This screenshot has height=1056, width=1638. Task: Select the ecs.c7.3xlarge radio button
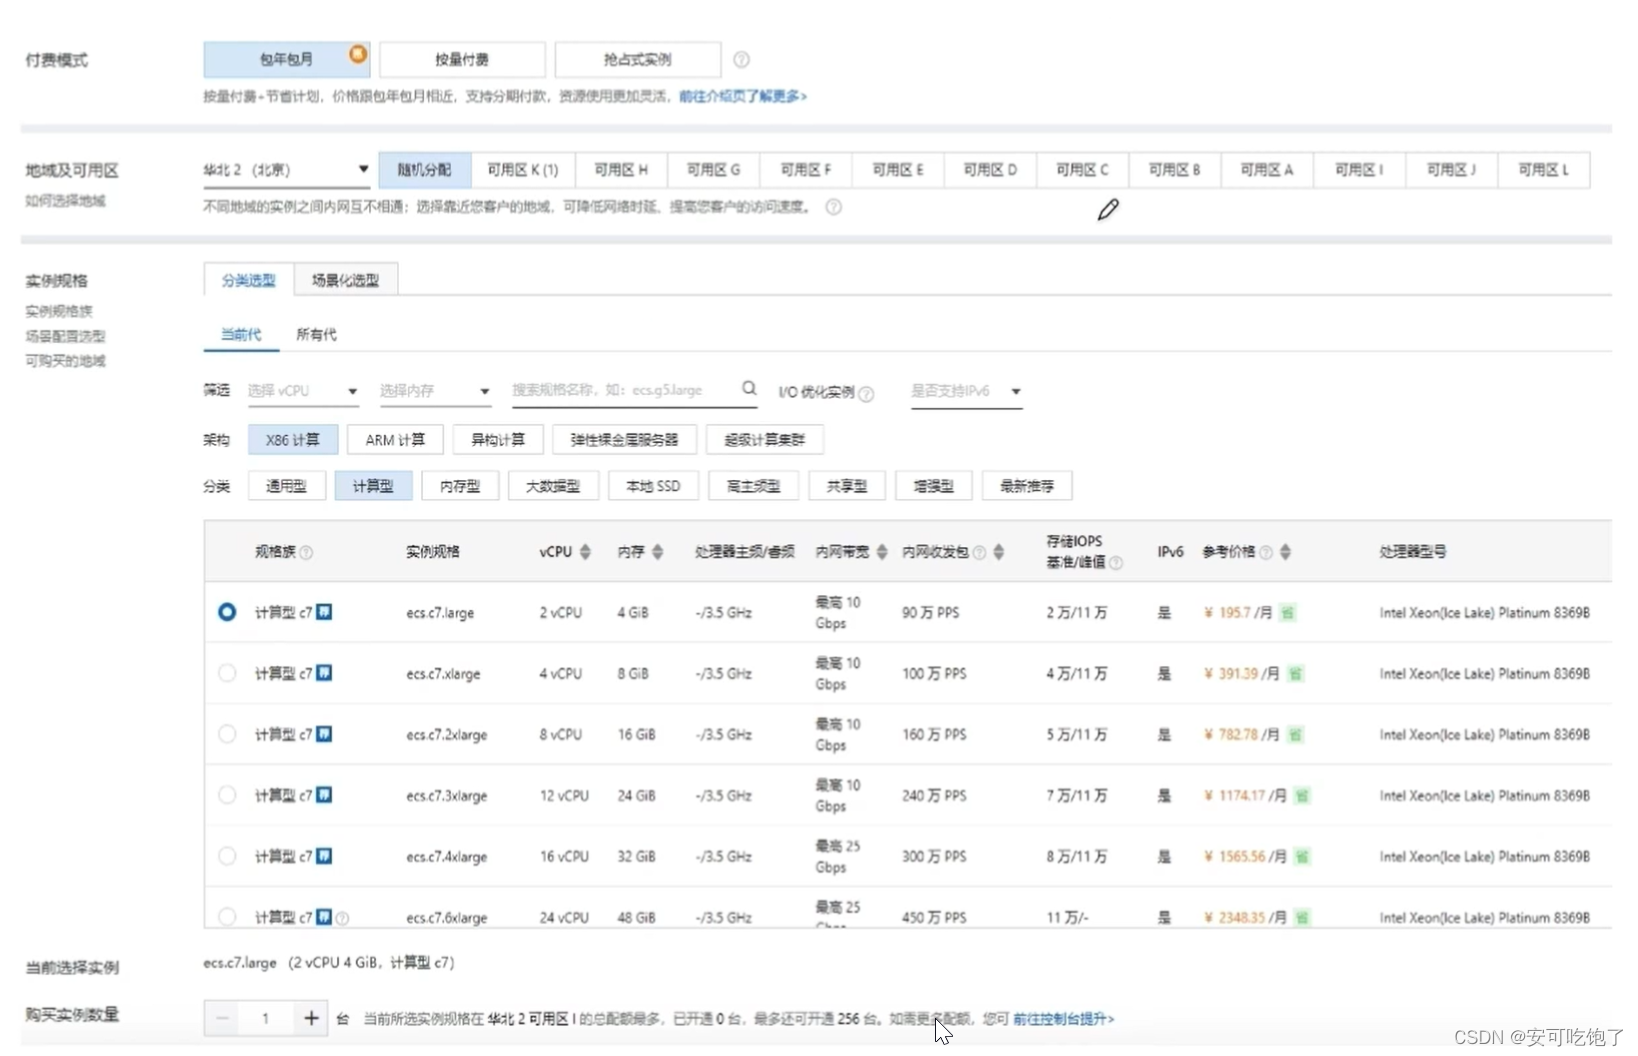click(x=227, y=795)
